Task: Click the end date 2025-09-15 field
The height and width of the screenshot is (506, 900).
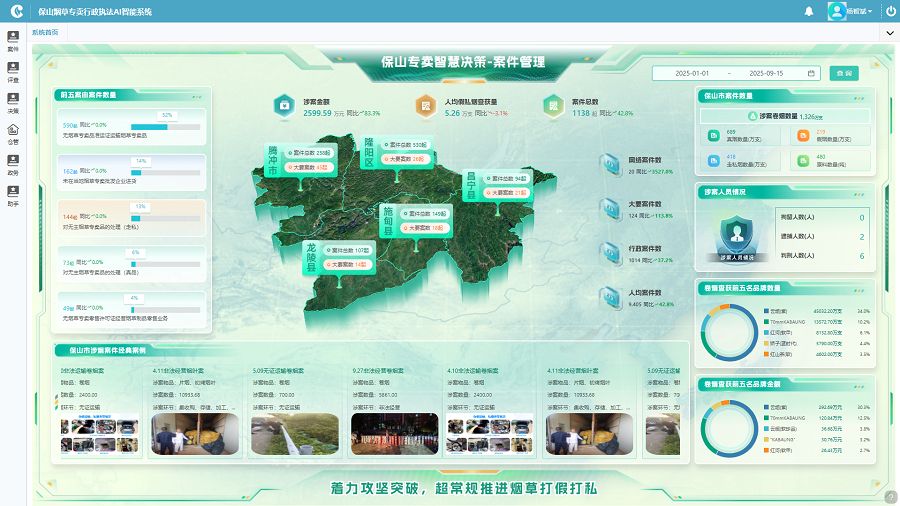Action: click(766, 73)
